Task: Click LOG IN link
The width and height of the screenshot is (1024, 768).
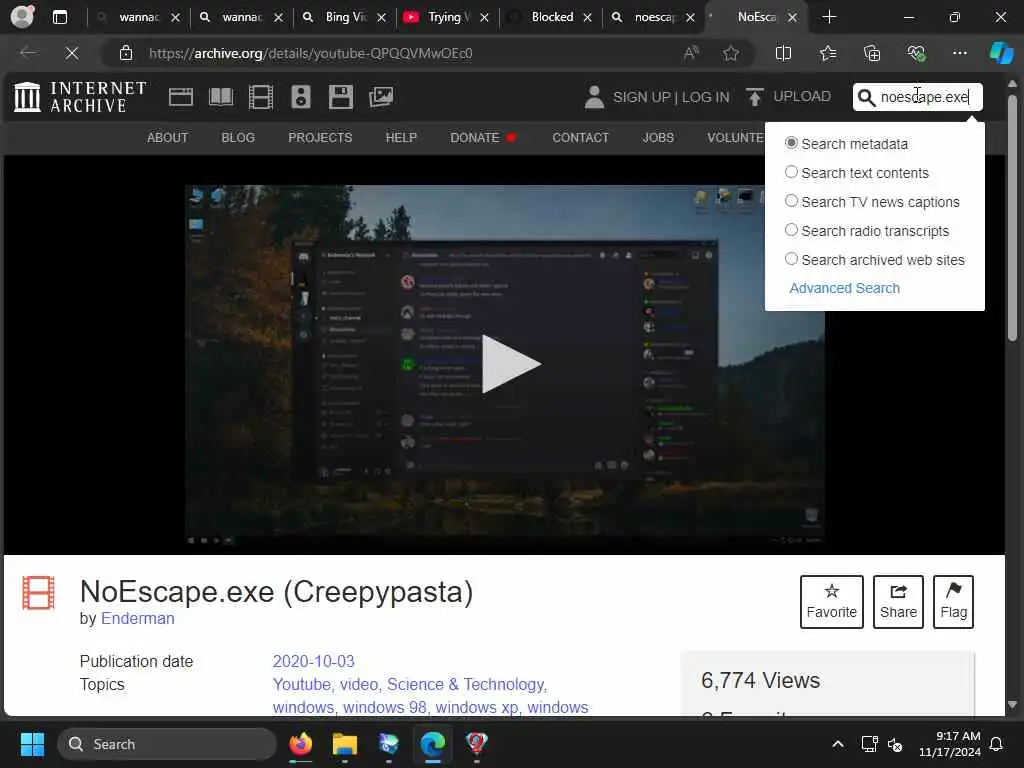Action: (x=705, y=97)
